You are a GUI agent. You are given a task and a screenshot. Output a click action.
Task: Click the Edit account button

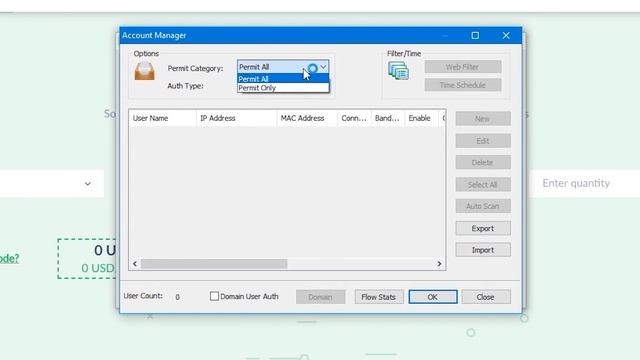483,141
